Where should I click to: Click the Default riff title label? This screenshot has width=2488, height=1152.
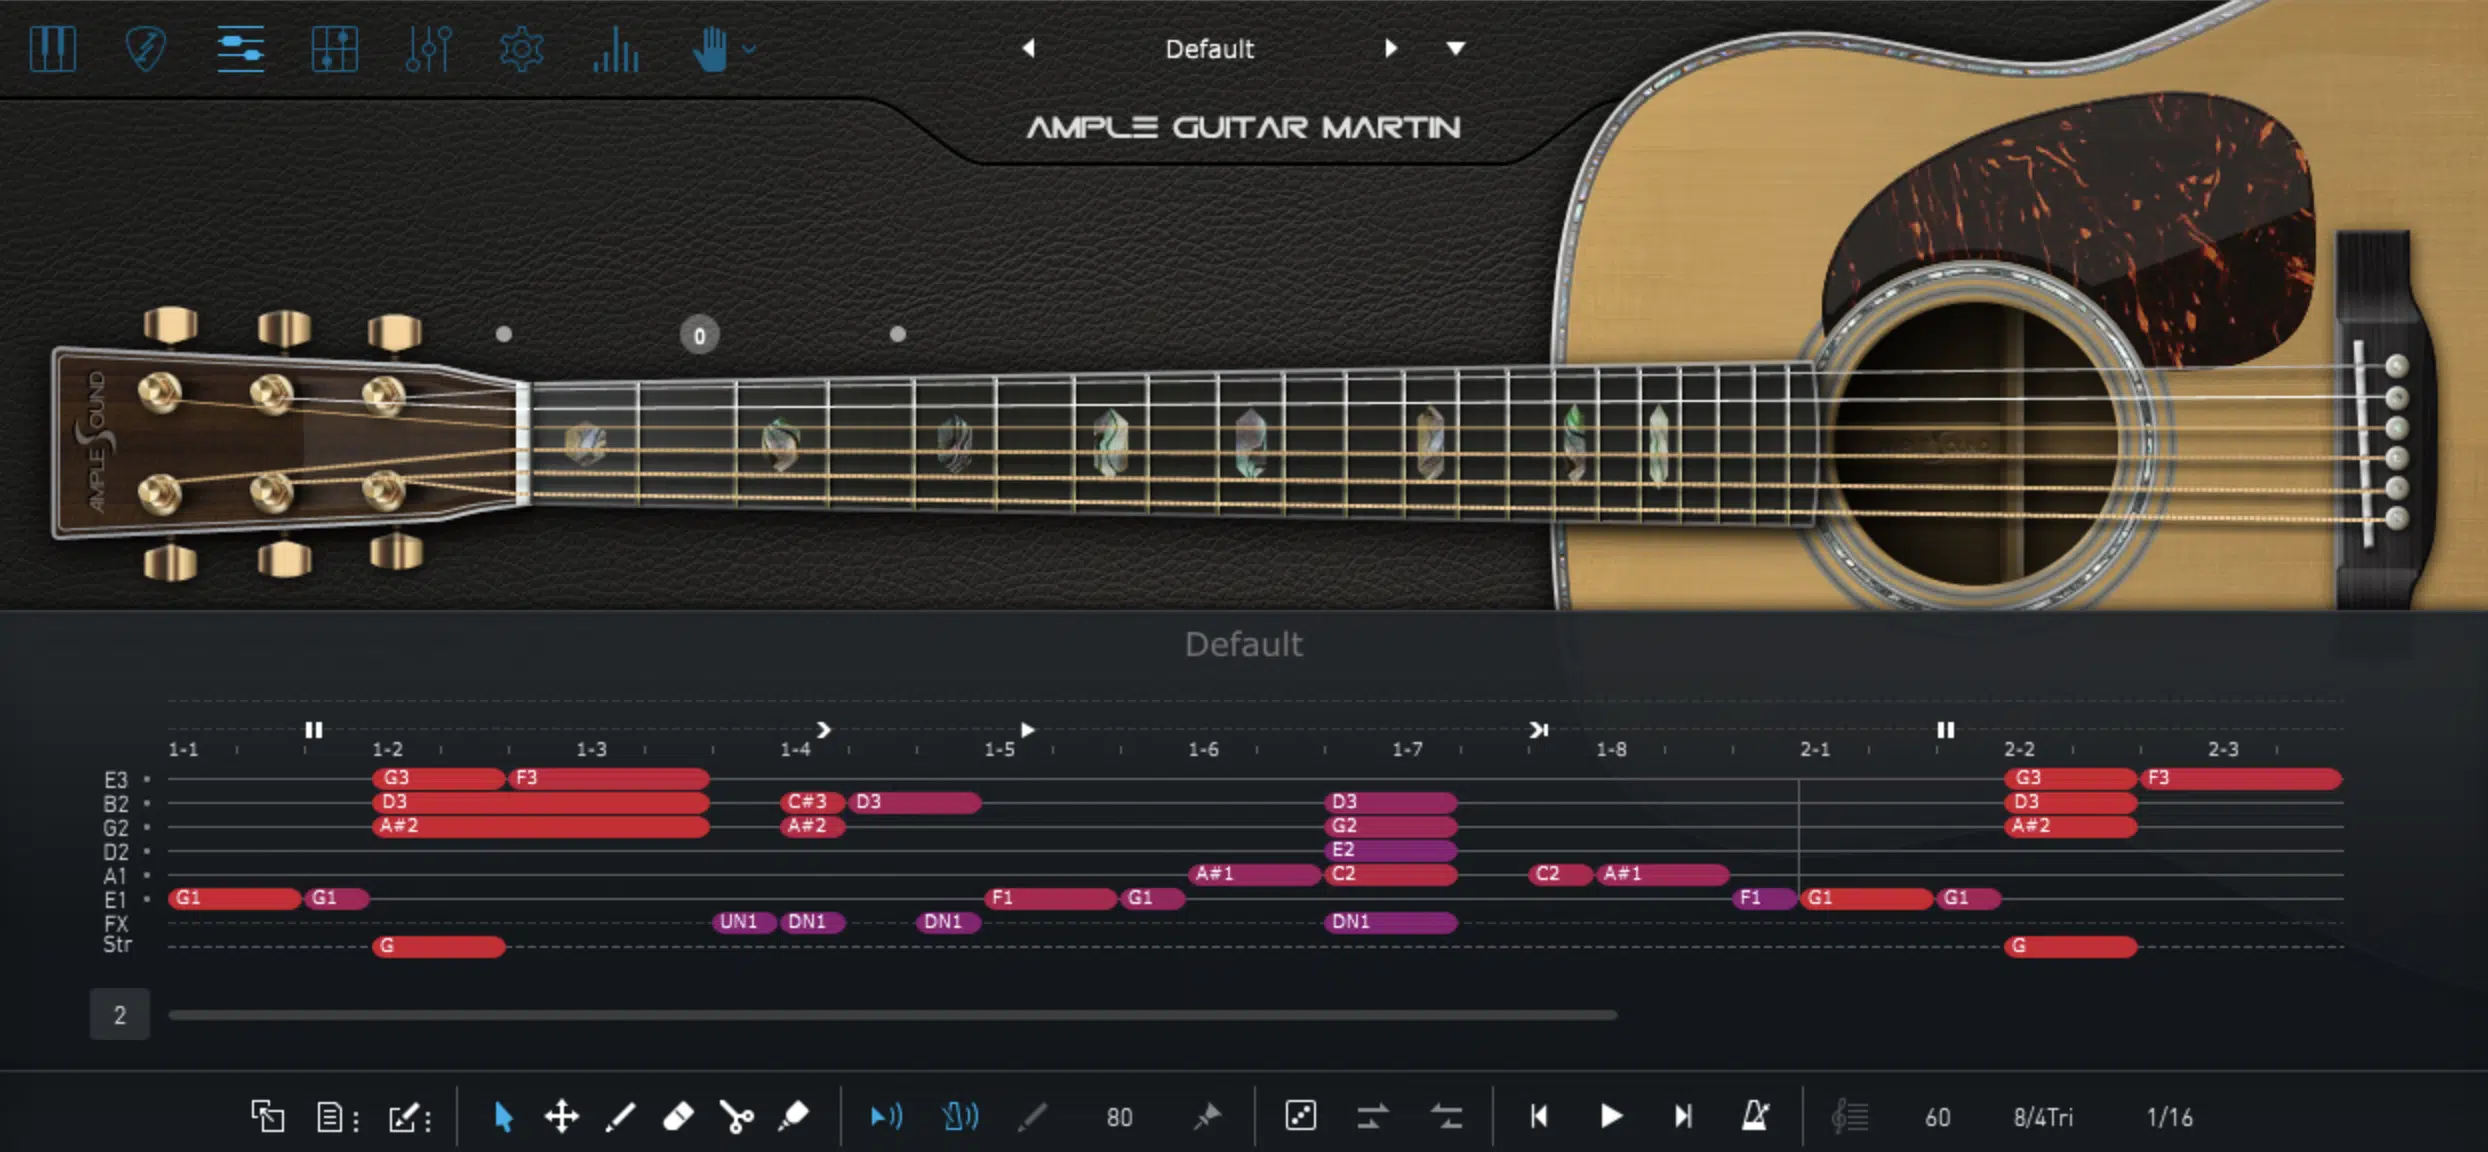[1244, 645]
